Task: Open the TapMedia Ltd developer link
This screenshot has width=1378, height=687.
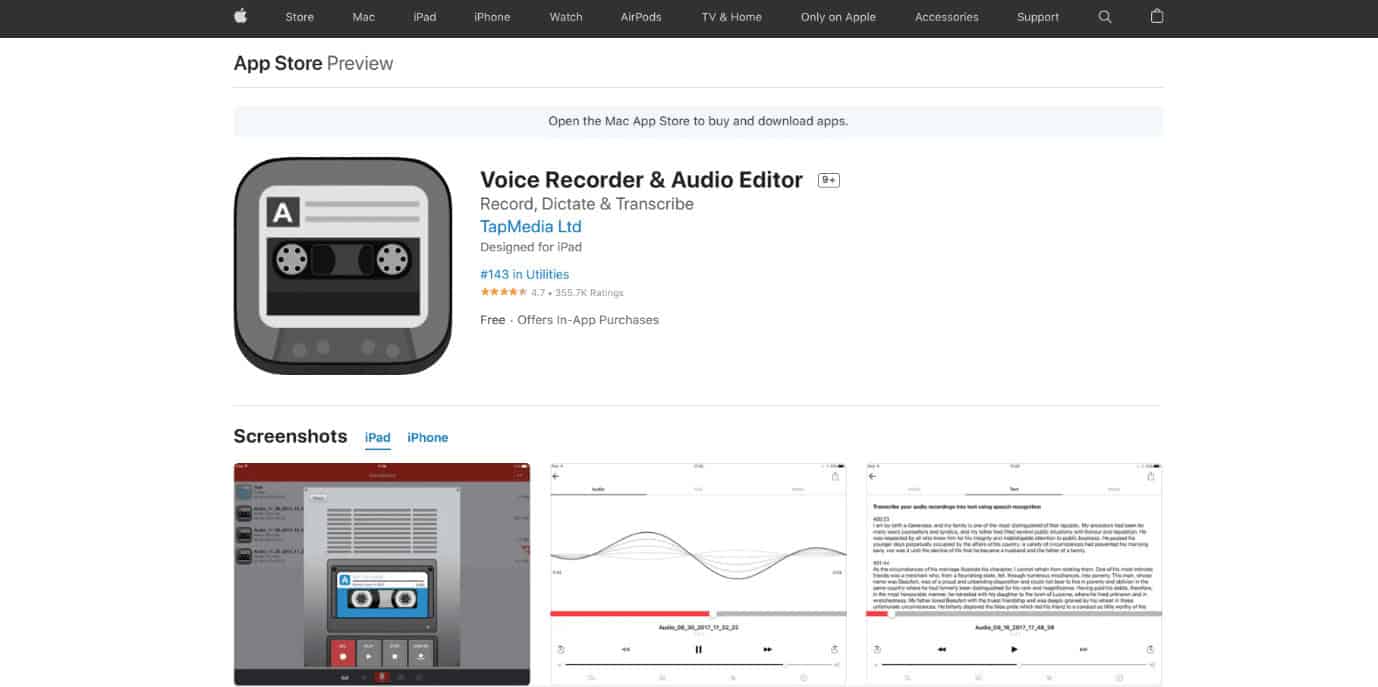Action: pyautogui.click(x=531, y=226)
